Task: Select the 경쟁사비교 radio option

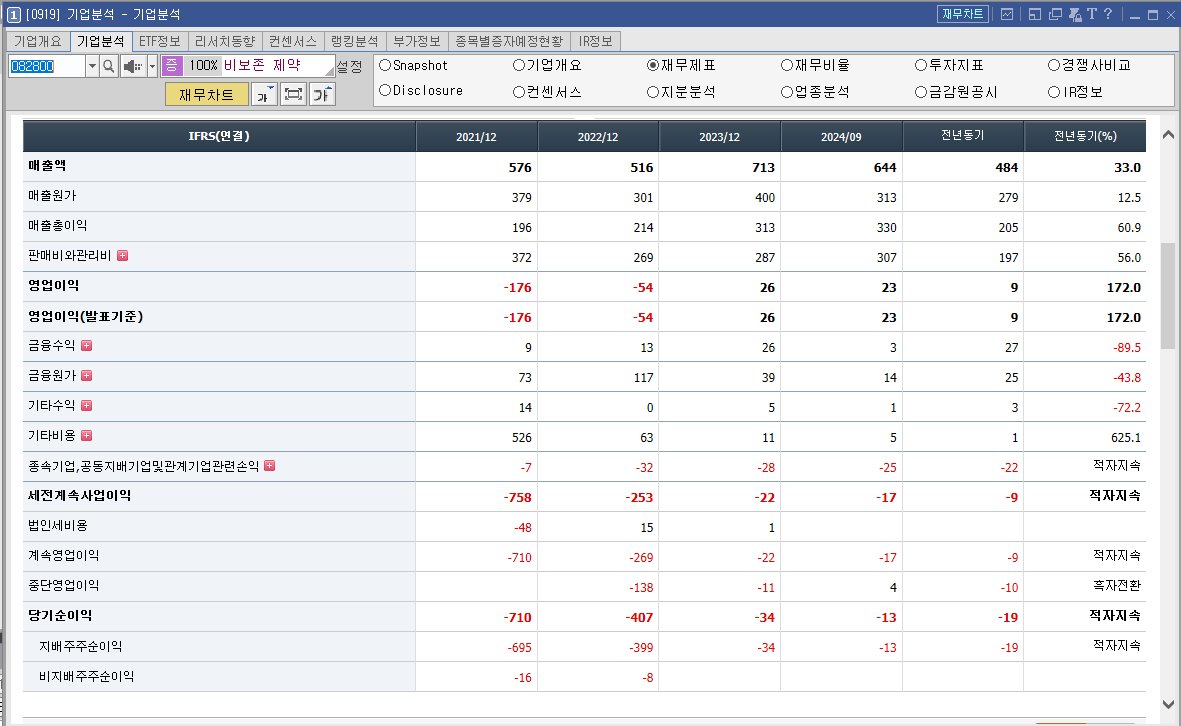Action: [x=1054, y=66]
